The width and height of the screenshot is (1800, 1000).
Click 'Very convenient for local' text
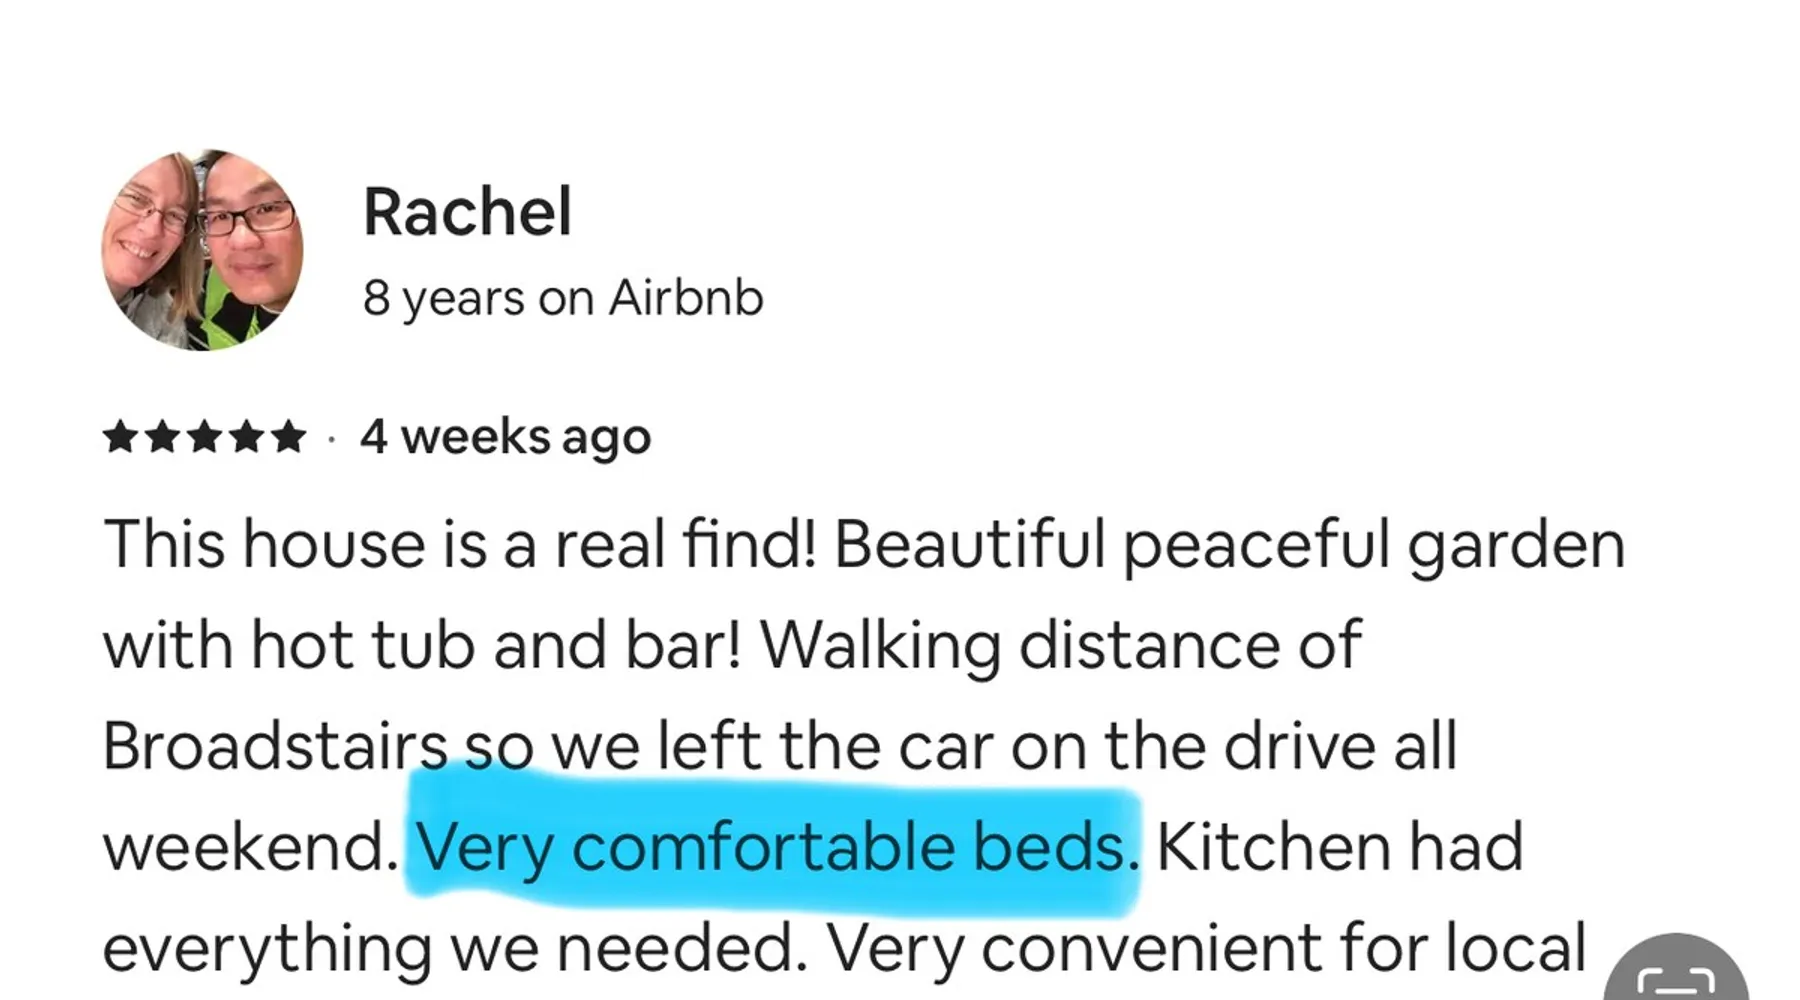[x=1205, y=948]
